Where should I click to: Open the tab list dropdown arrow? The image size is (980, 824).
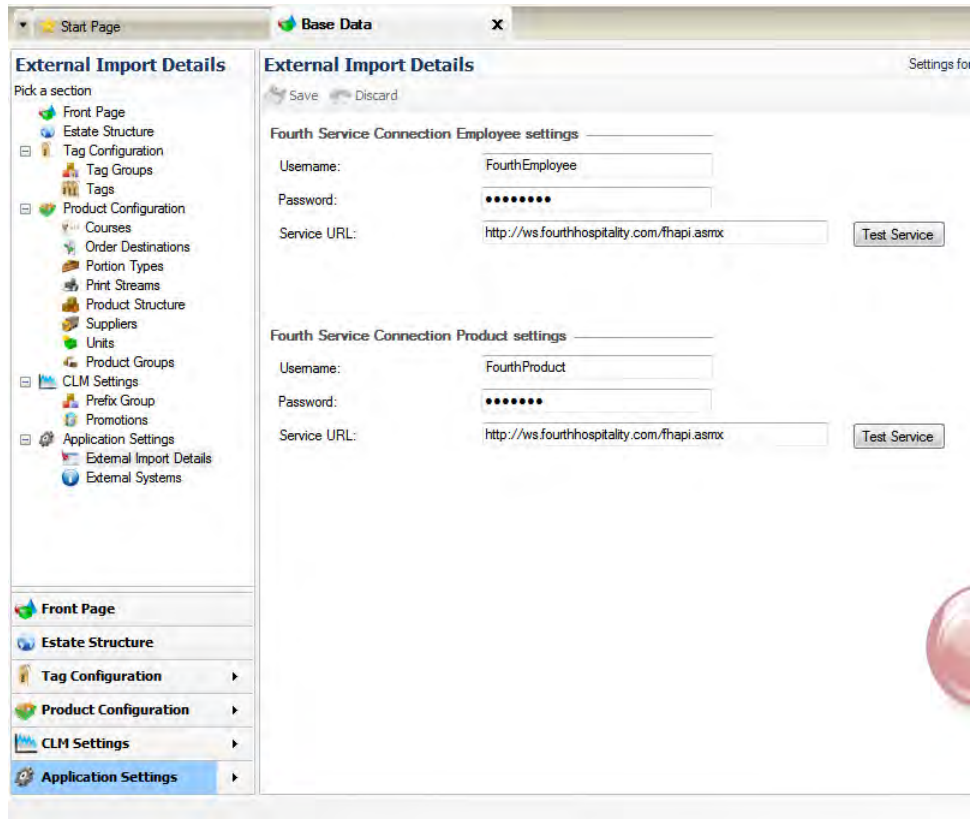tap(24, 26)
